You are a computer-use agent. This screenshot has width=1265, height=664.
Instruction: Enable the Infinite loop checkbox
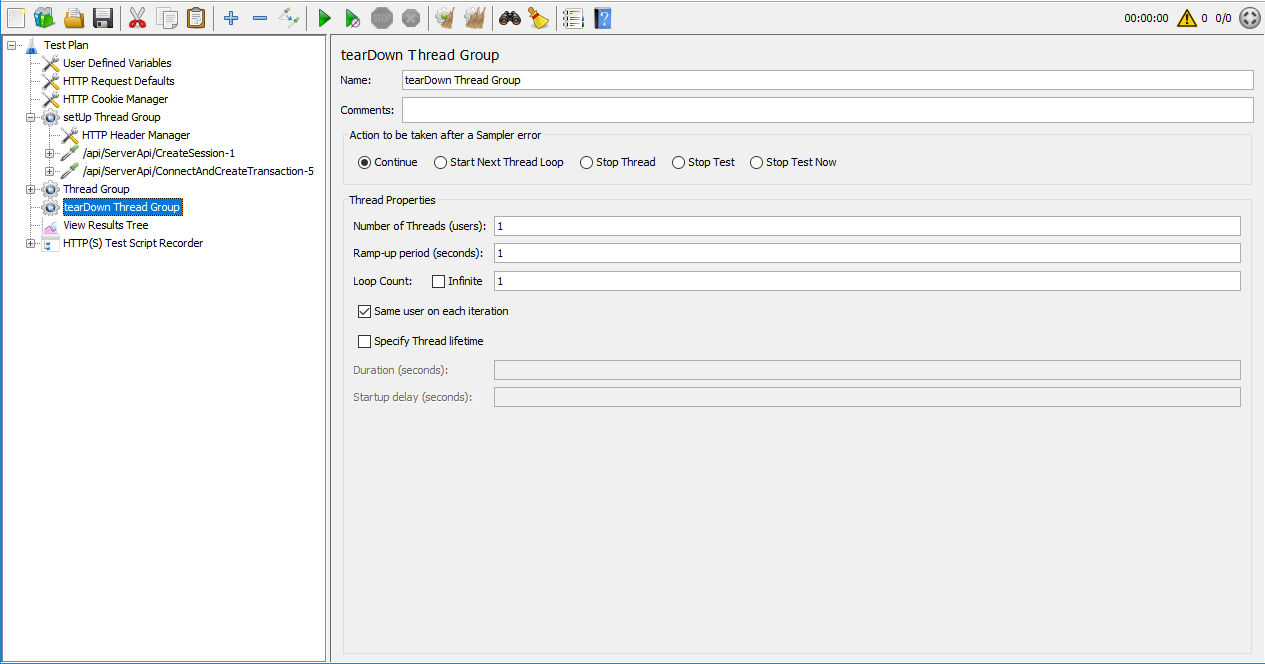[x=438, y=281]
